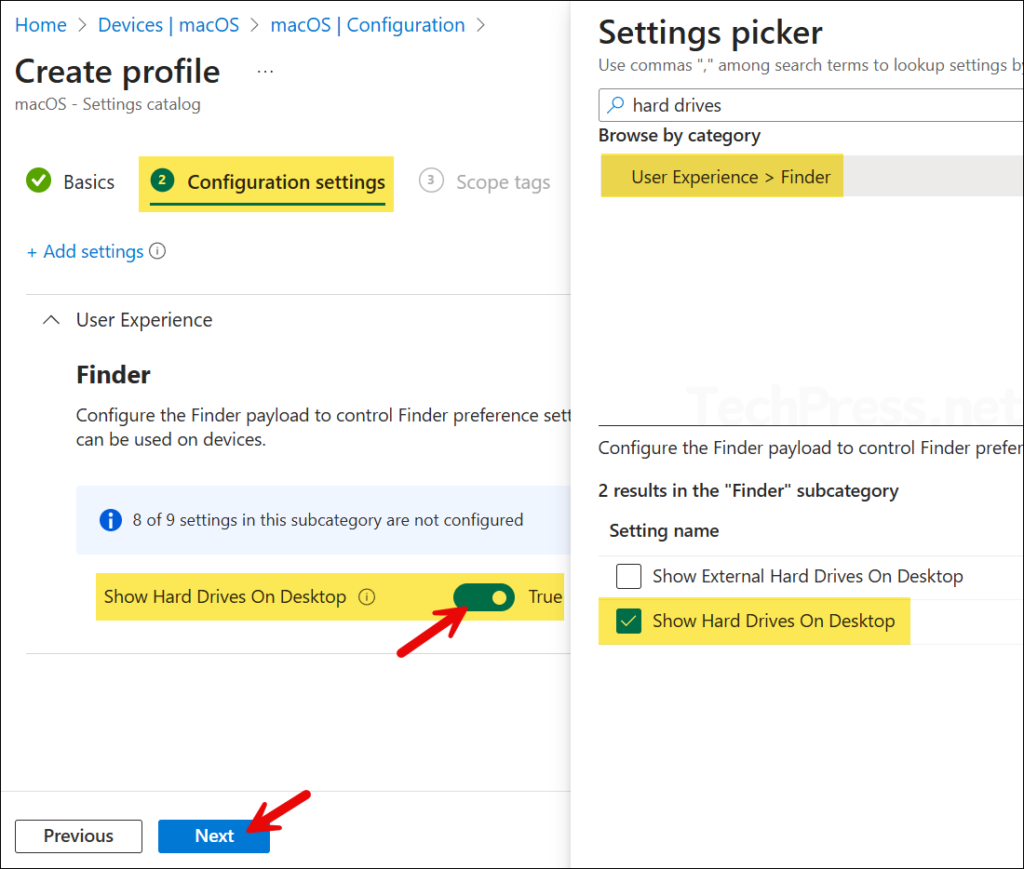Viewport: 1024px width, 869px height.
Task: Click the Setting name column header
Action: click(664, 531)
